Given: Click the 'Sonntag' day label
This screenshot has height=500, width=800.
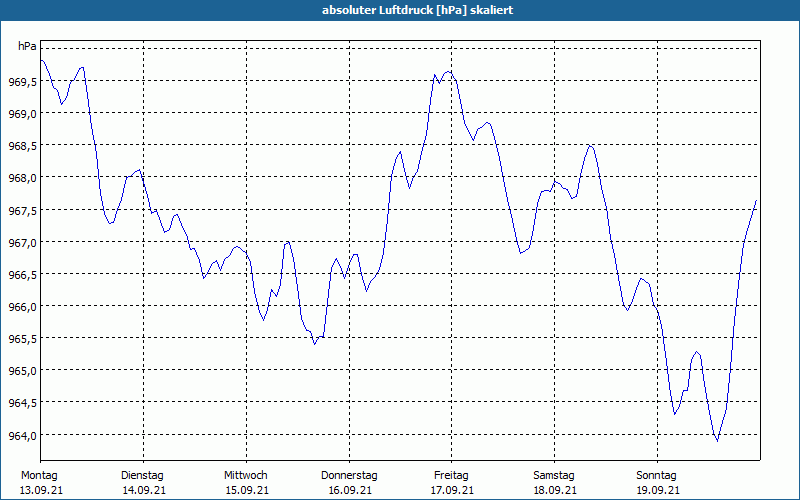Looking at the screenshot, I should (x=656, y=476).
